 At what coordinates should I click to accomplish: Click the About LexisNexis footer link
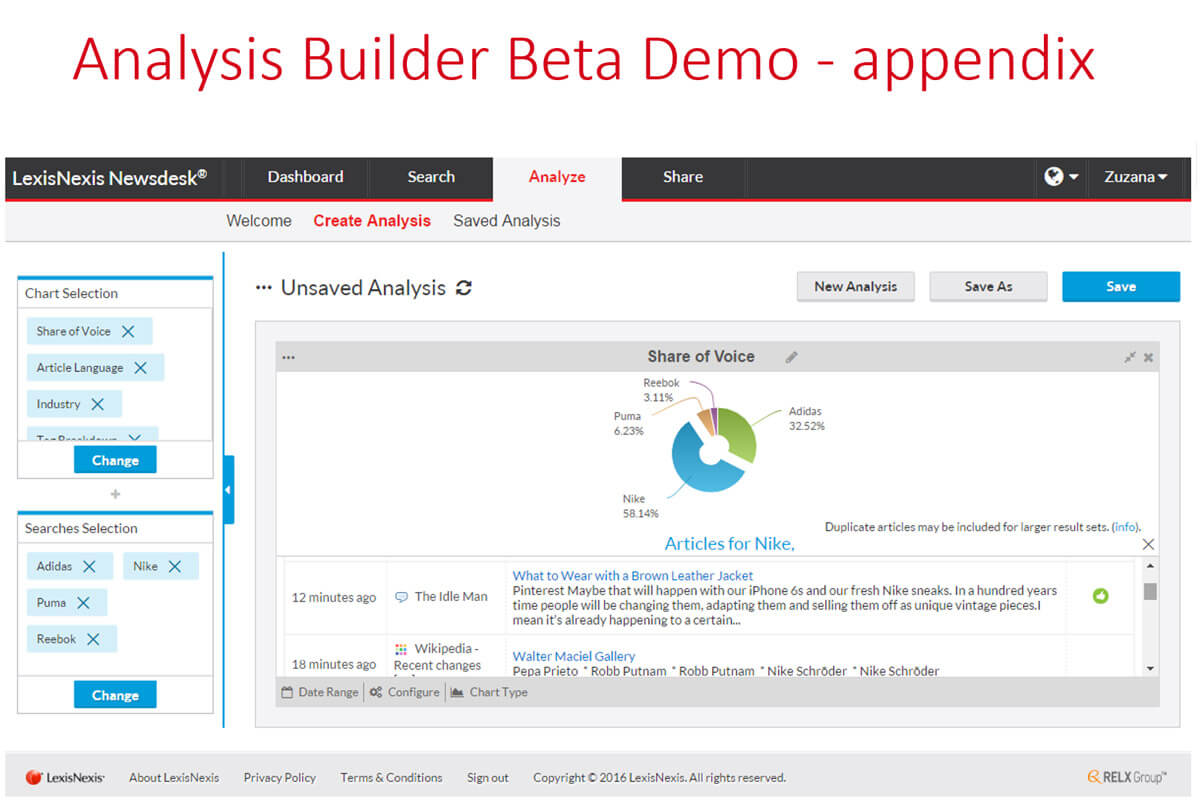pyautogui.click(x=174, y=777)
